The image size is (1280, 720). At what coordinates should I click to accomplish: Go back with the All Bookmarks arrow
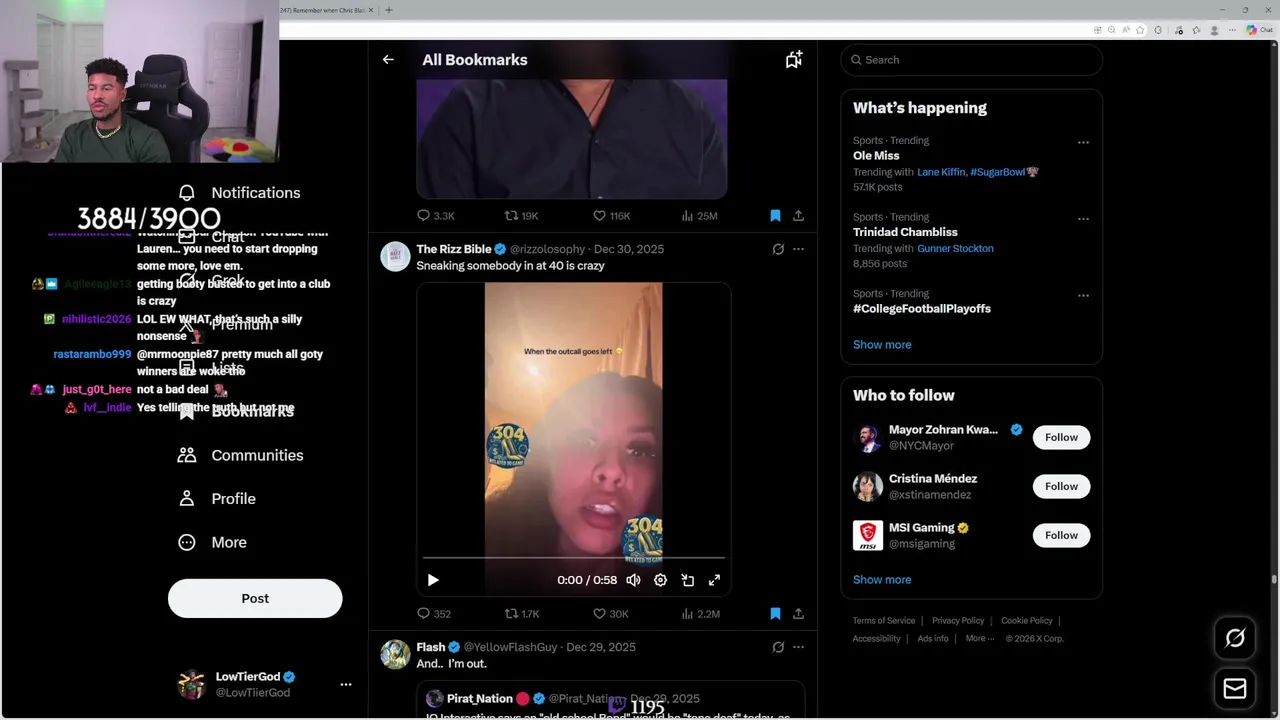[x=388, y=60]
